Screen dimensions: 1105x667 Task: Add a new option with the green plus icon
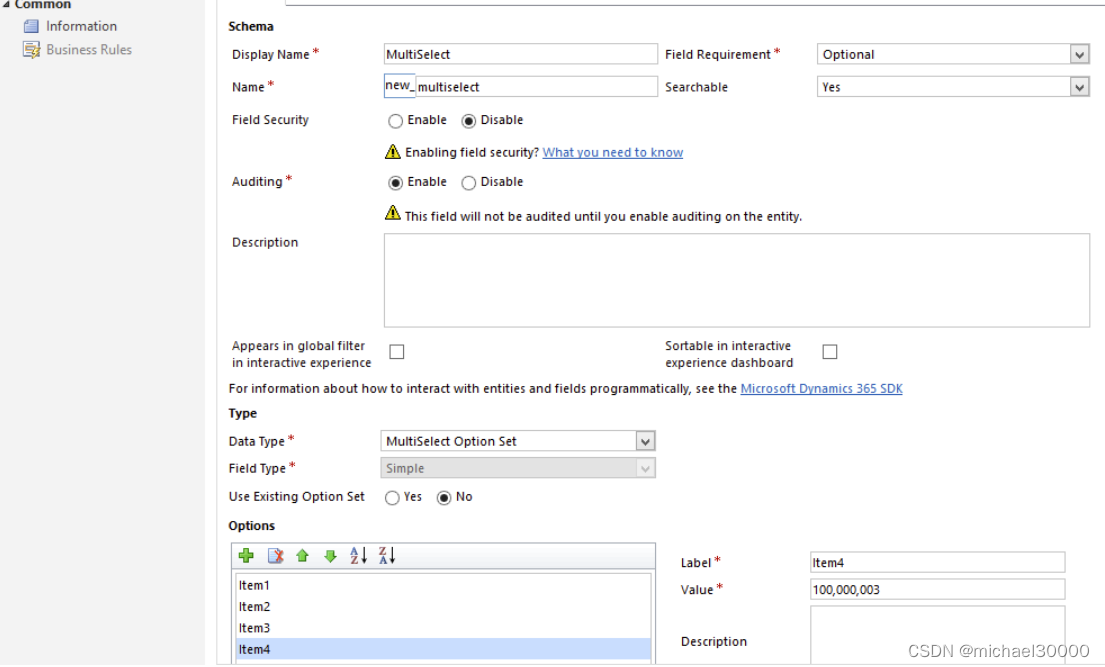click(x=247, y=556)
